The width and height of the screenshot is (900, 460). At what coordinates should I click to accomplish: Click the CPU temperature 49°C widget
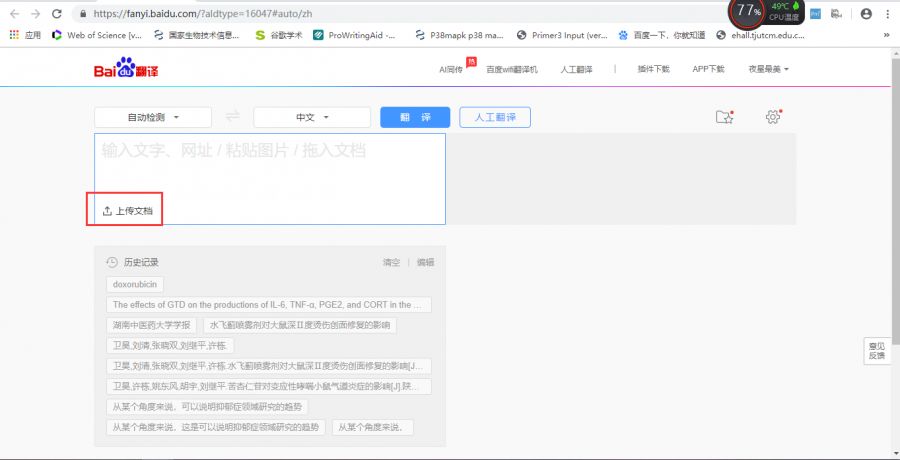(785, 11)
